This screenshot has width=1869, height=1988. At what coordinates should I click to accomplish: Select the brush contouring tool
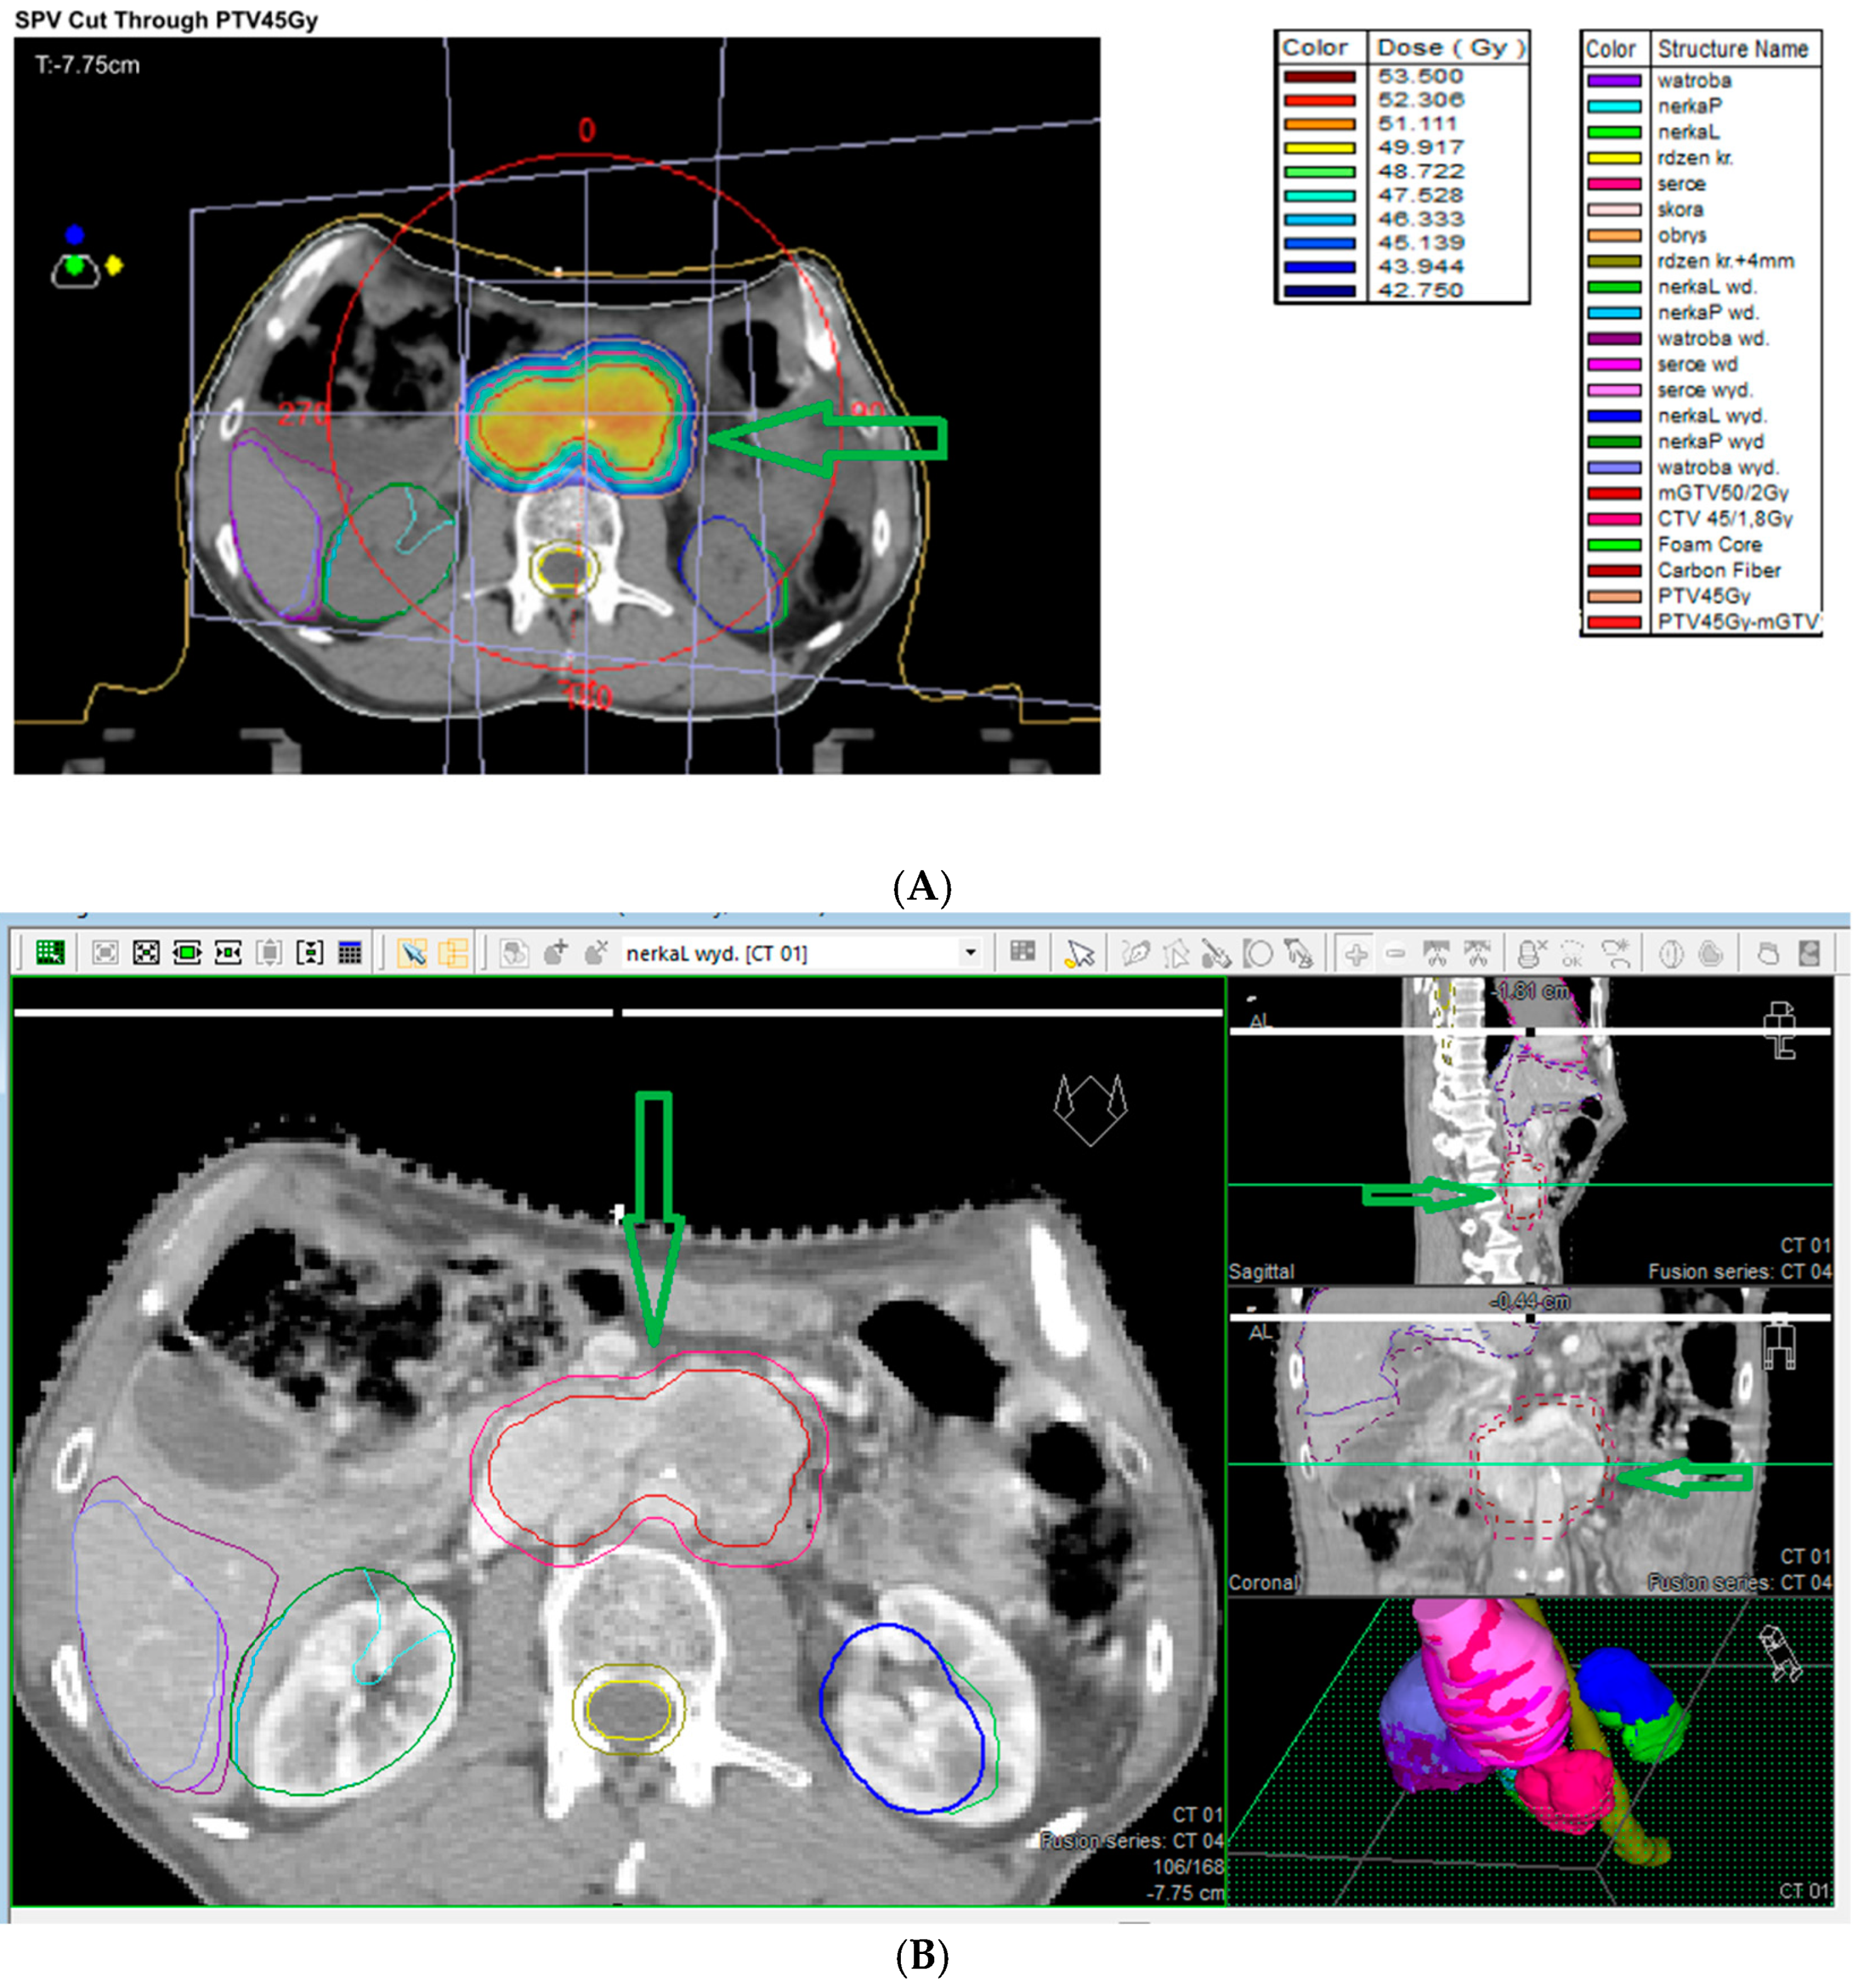click(x=1216, y=953)
